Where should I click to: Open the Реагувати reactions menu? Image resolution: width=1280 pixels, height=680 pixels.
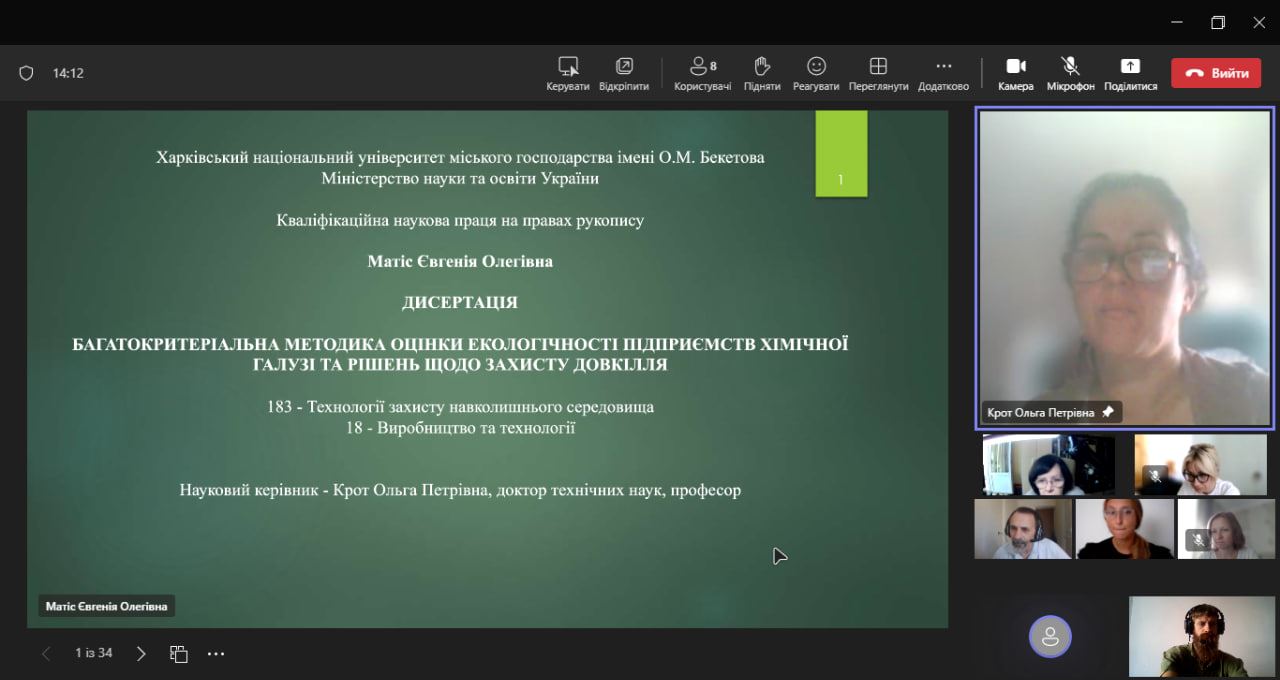pos(816,73)
